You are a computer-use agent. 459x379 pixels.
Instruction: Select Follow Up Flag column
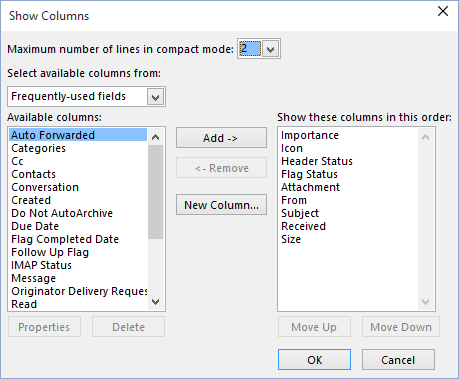(78, 252)
